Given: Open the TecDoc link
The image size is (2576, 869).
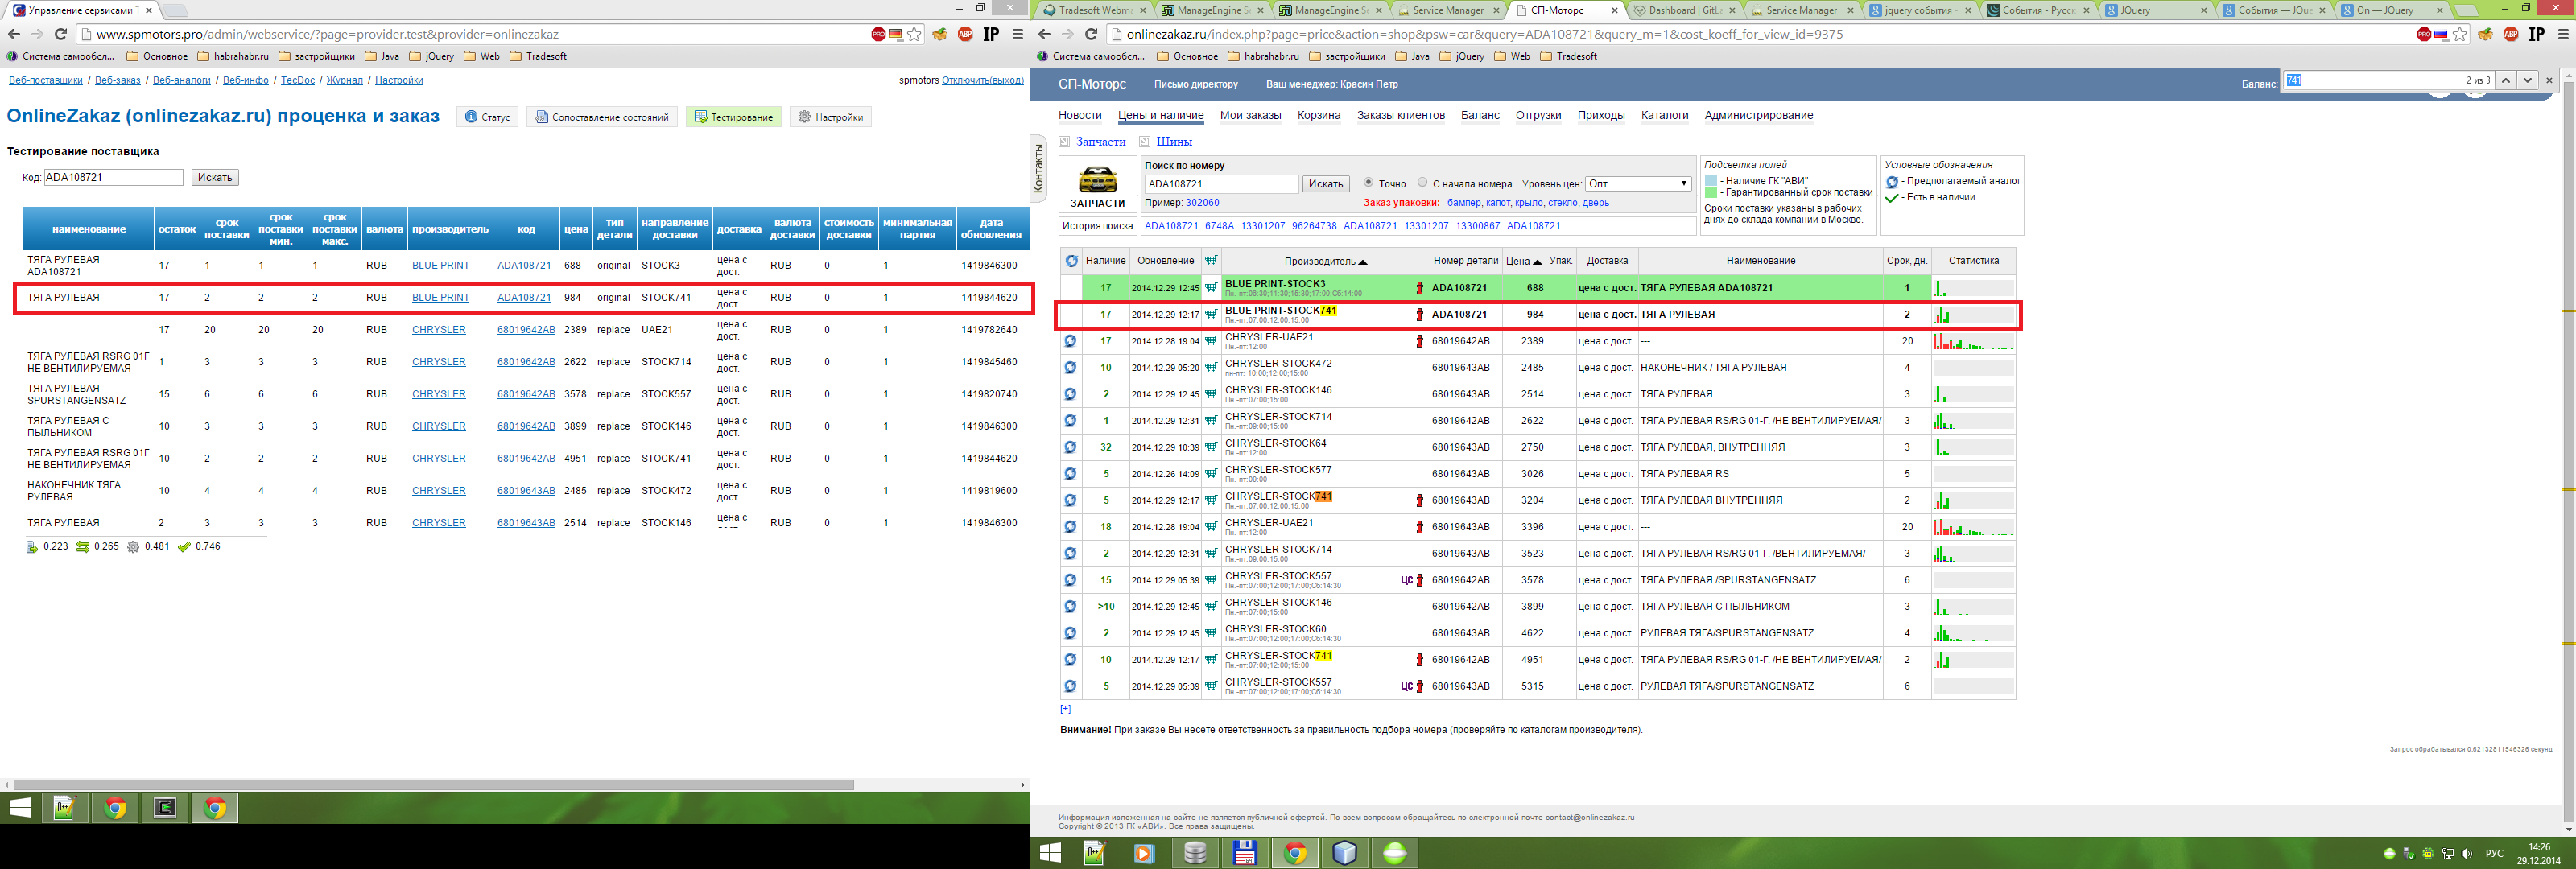Looking at the screenshot, I should (298, 80).
